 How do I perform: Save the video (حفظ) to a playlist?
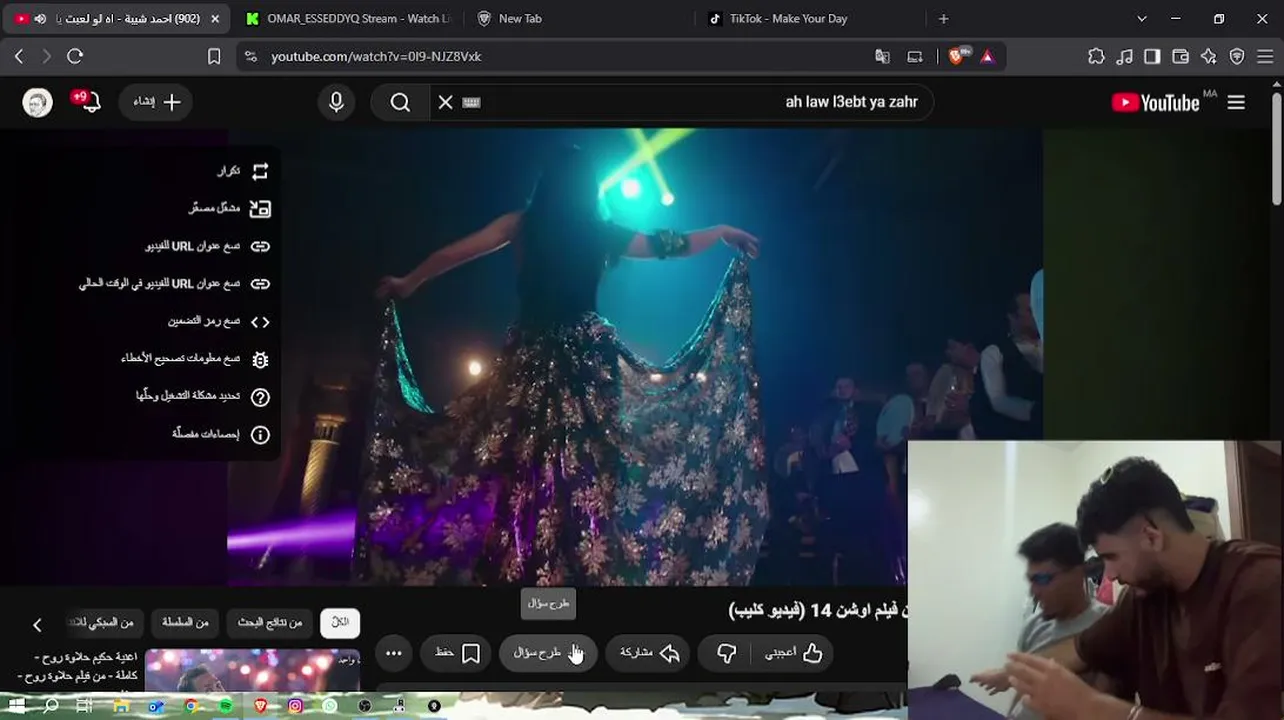pos(458,653)
